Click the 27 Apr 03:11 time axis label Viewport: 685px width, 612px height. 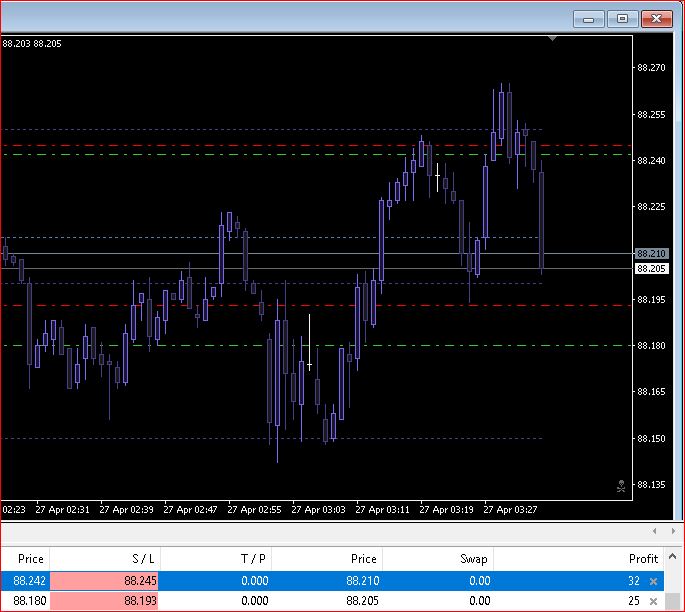coord(382,509)
